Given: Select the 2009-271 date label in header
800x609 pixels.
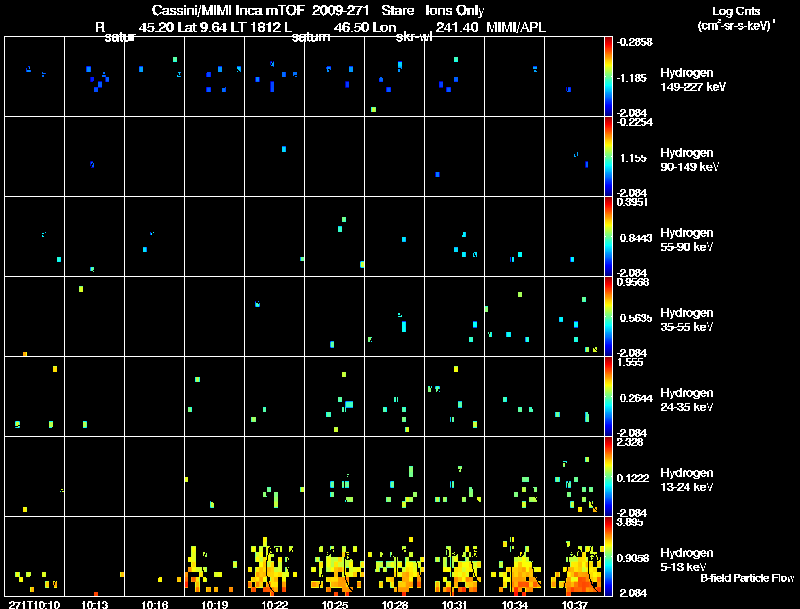Looking at the screenshot, I should point(340,10).
